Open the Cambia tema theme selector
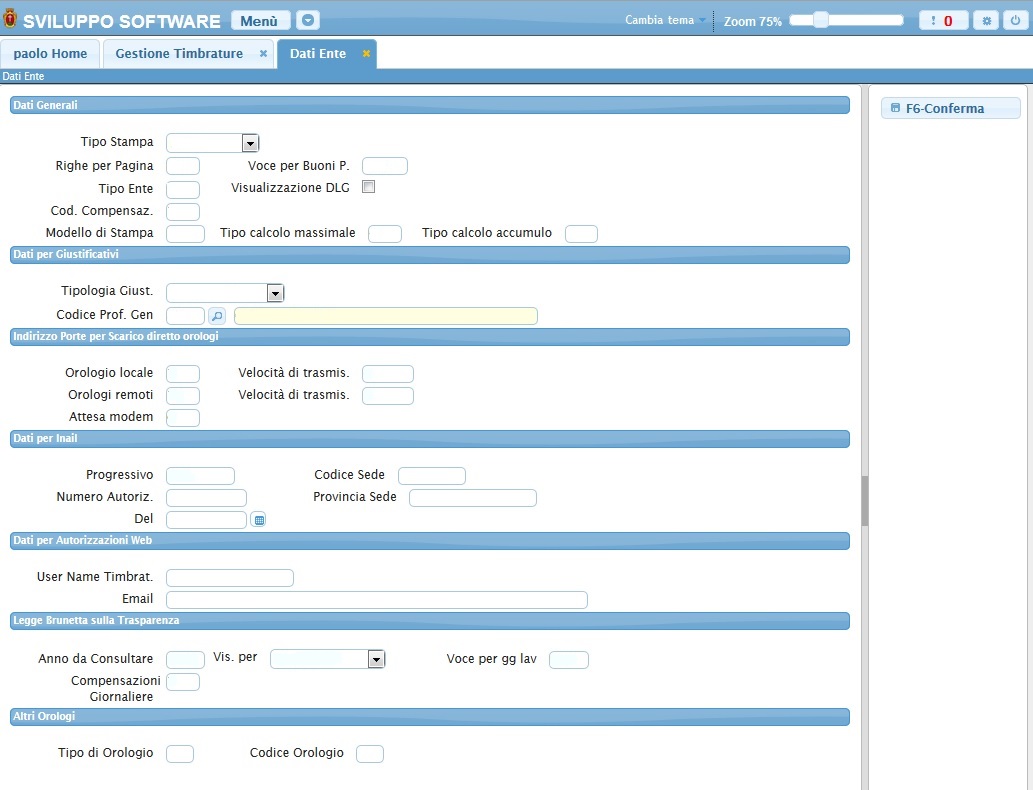The image size is (1033, 790). pyautogui.click(x=665, y=20)
